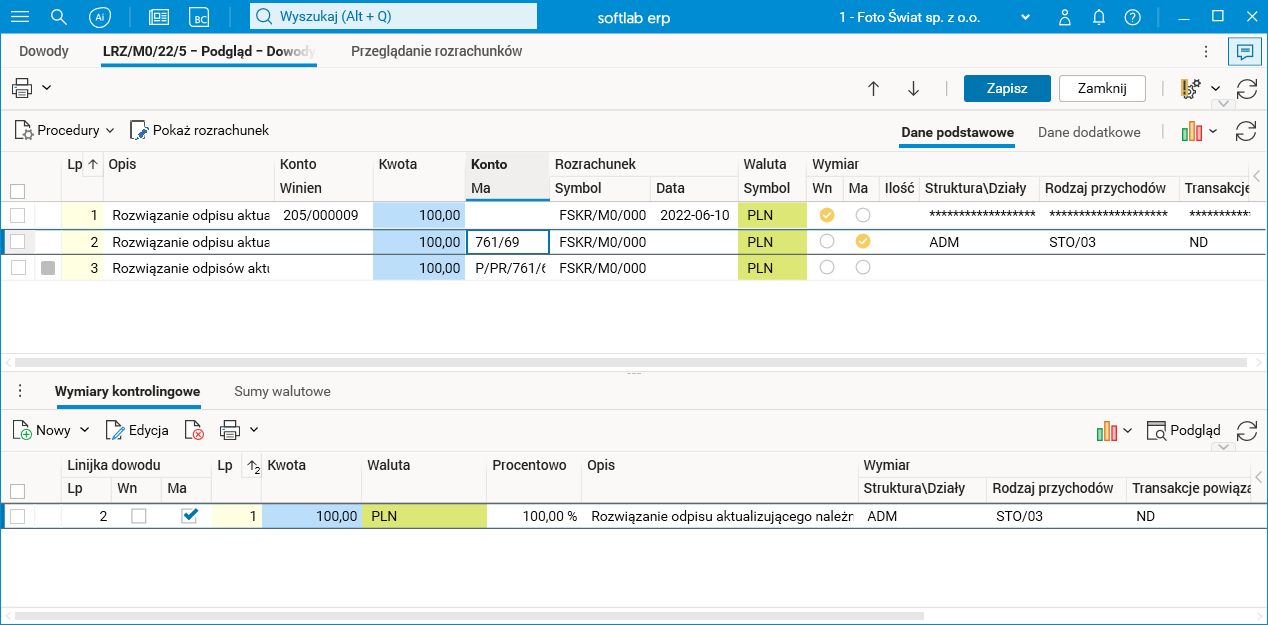
Task: Check the row 1 selection checkbox
Action: [x=17, y=215]
